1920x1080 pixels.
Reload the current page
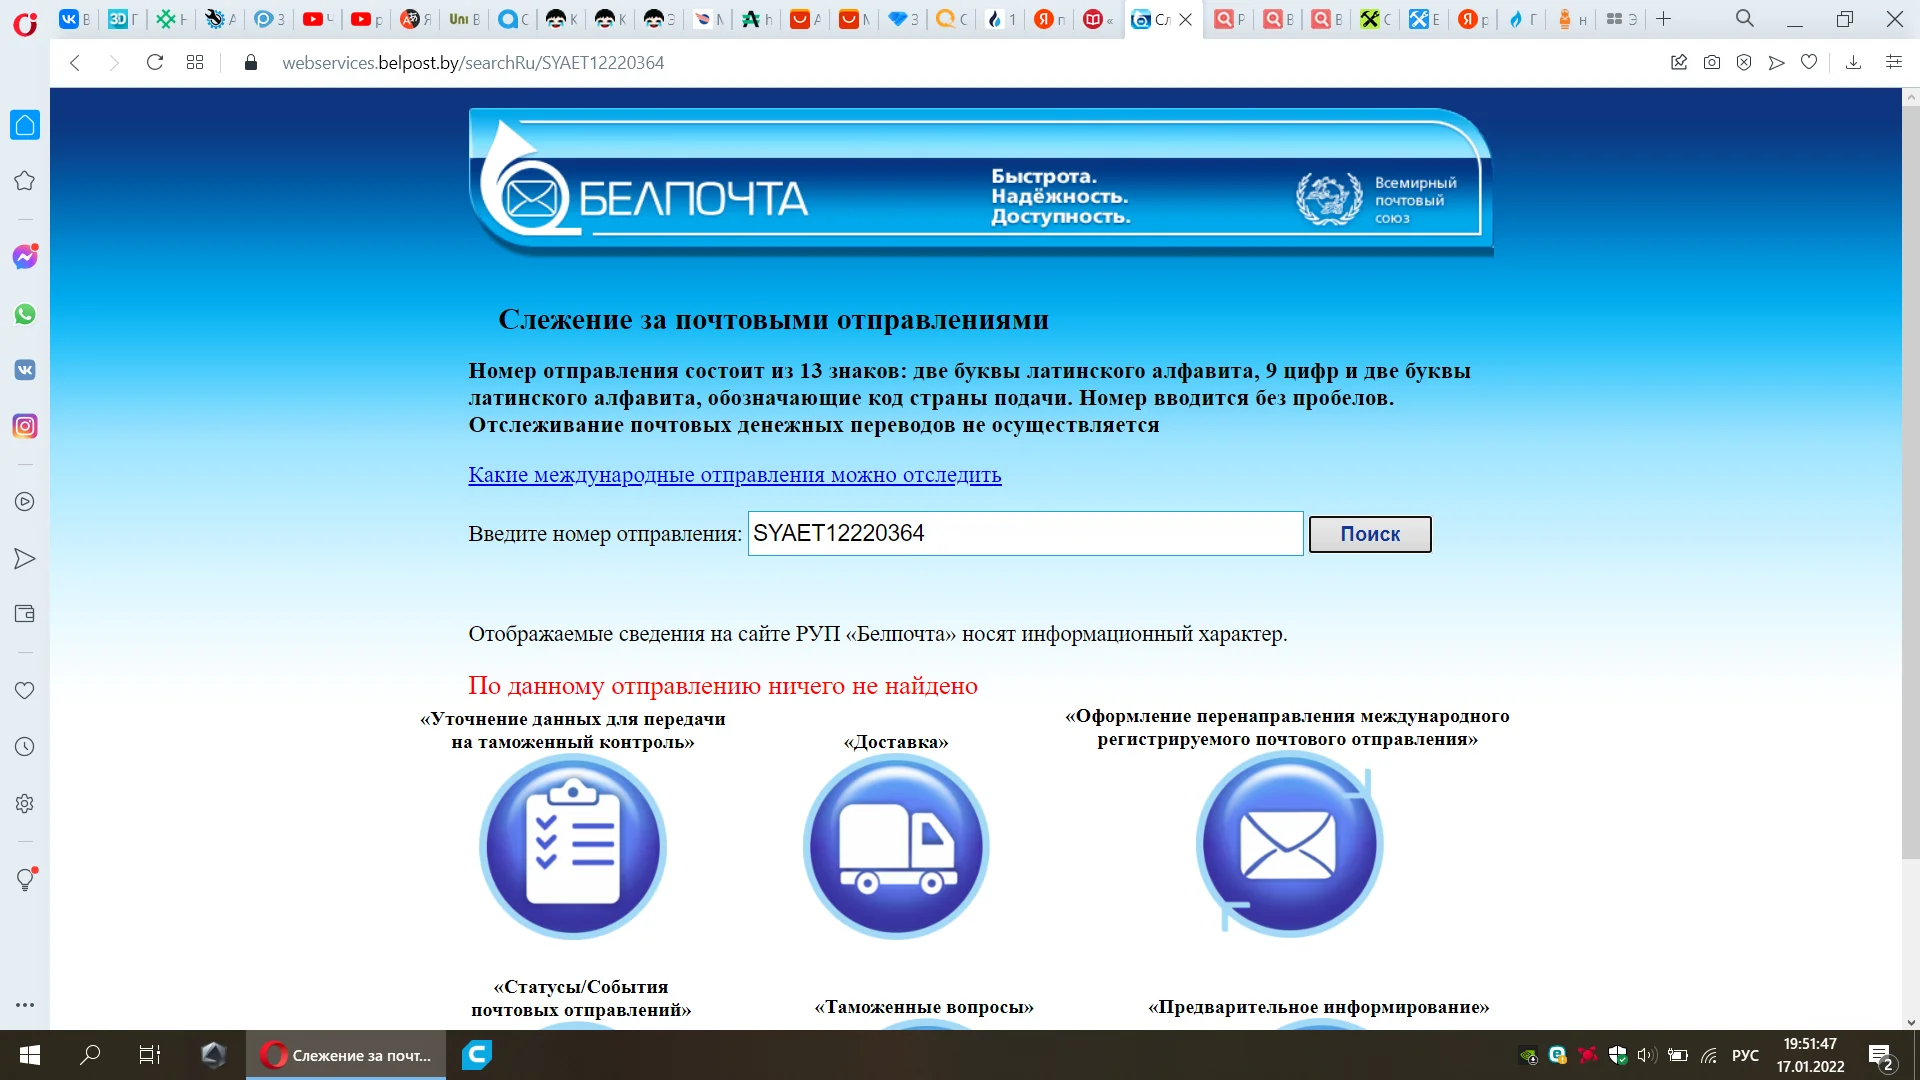pos(154,62)
